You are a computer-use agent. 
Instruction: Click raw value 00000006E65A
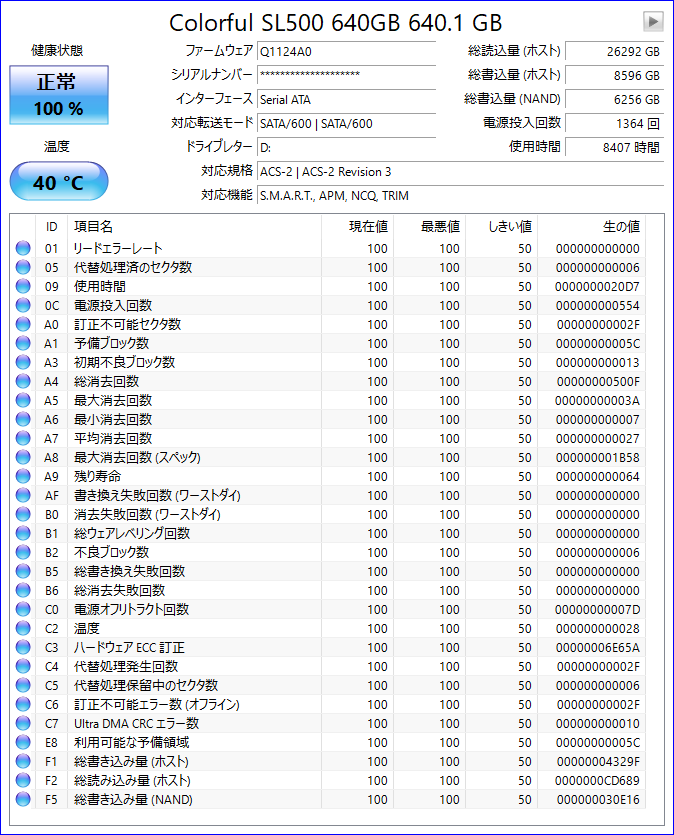(597, 648)
